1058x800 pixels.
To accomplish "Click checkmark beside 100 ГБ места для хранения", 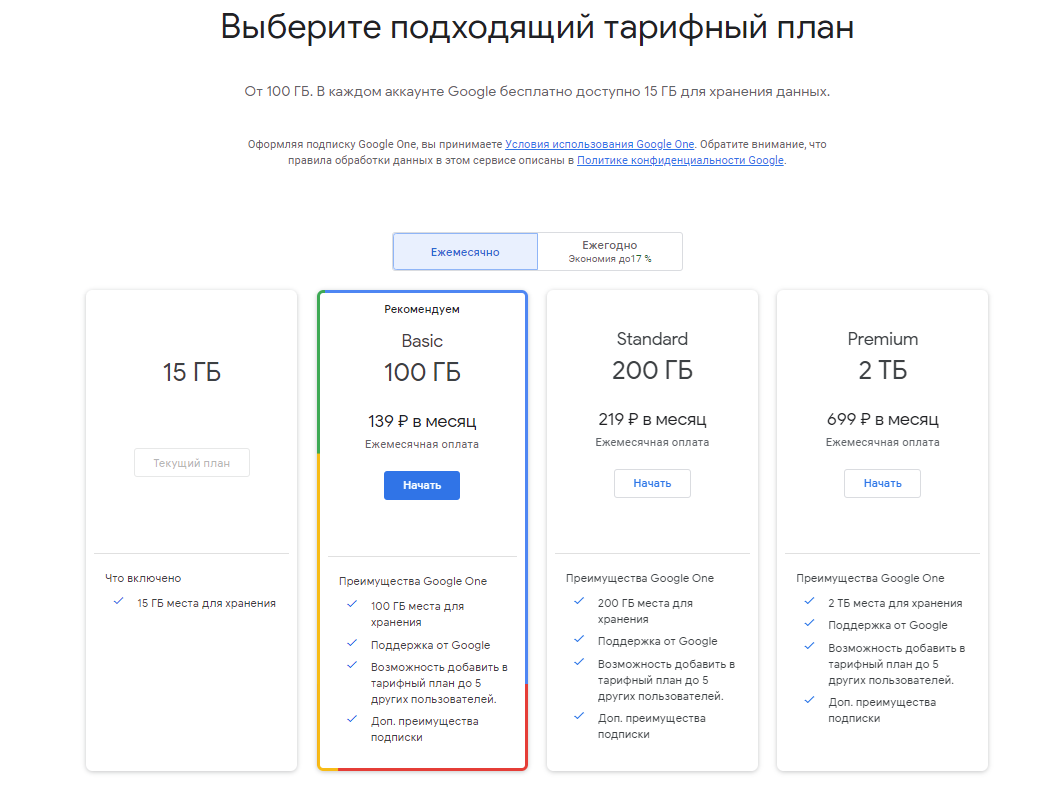I will pyautogui.click(x=352, y=604).
